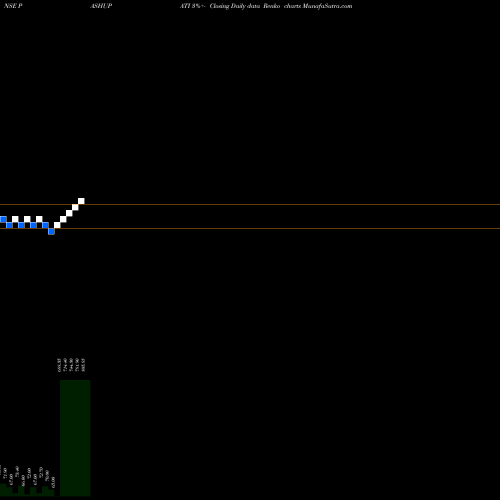Select the 'NSE P' exchange label in the title
Viewport: 500px width, 500px height.
click(x=13, y=6)
